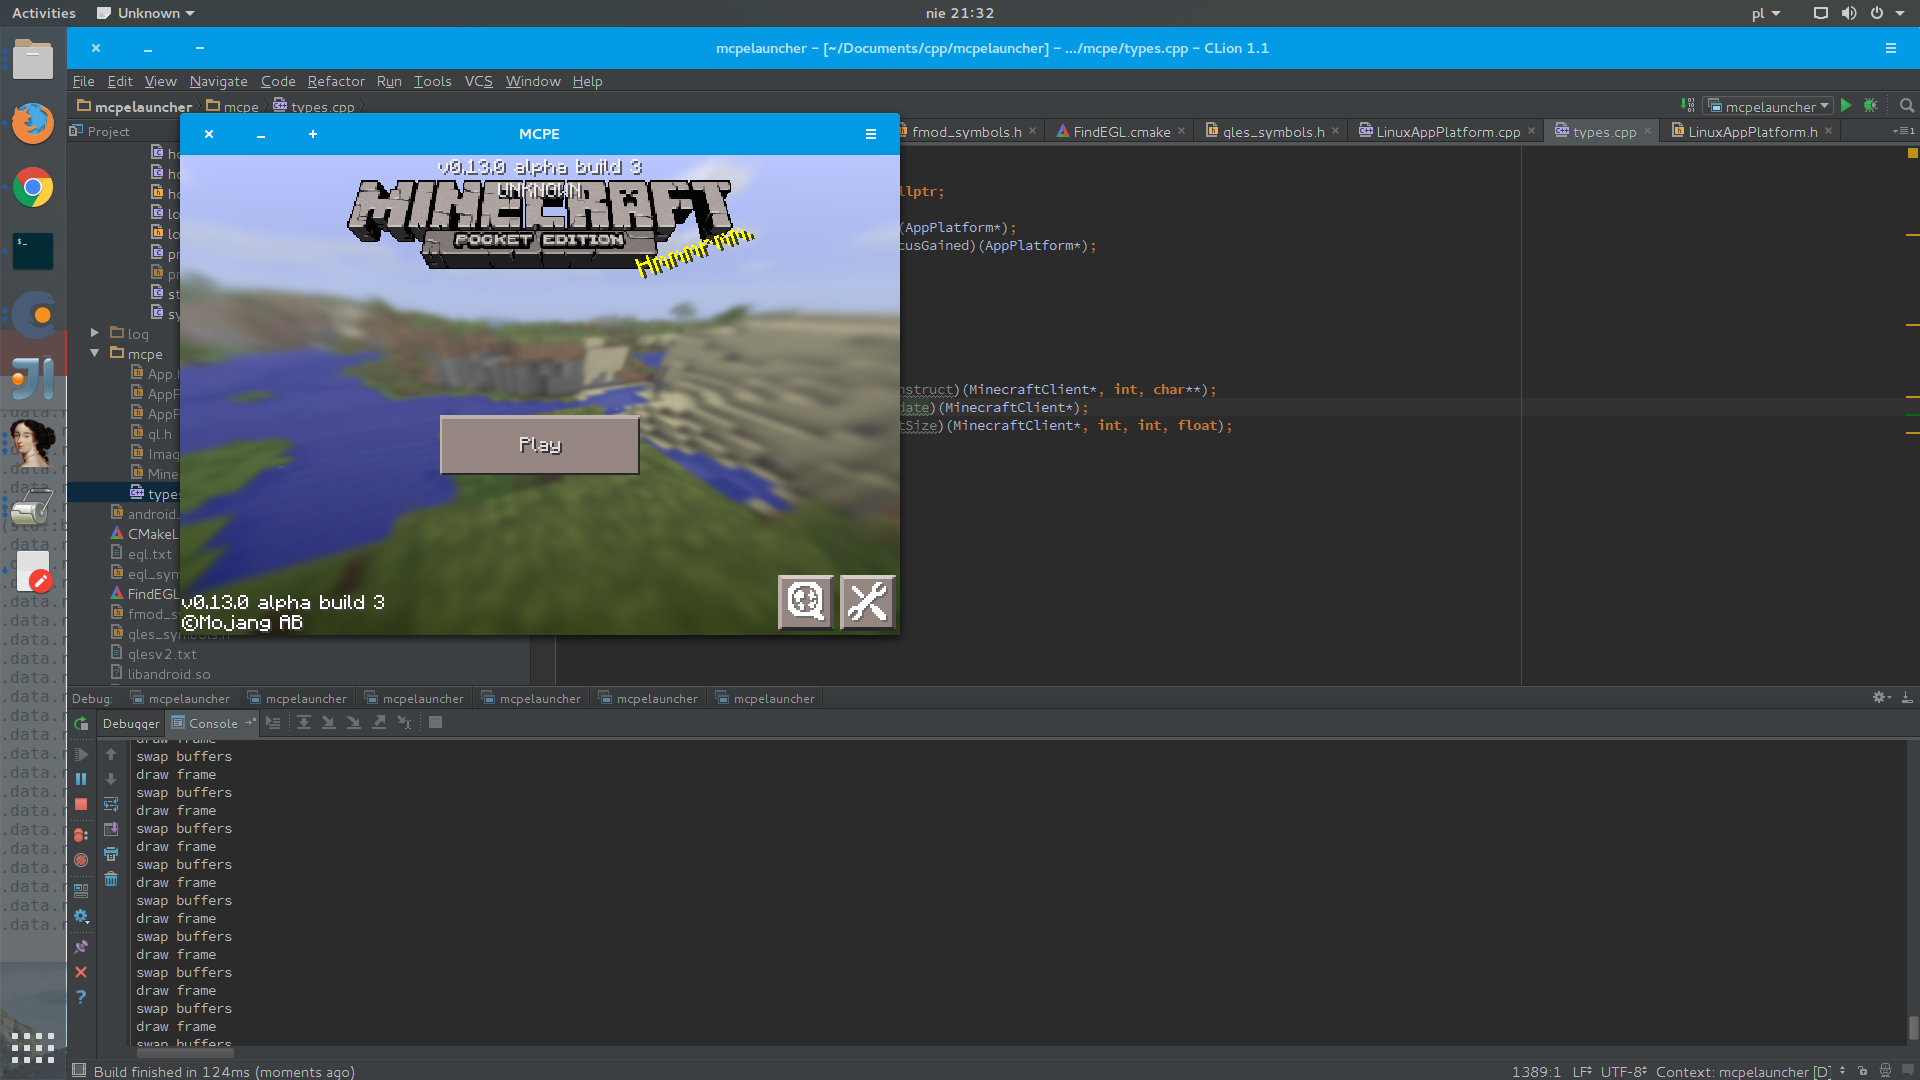Print the console output

point(111,854)
